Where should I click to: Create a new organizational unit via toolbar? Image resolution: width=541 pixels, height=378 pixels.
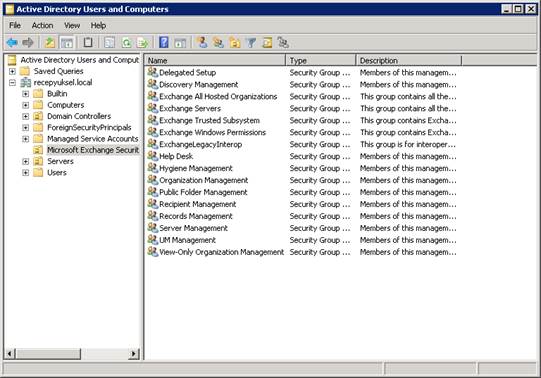[235, 43]
